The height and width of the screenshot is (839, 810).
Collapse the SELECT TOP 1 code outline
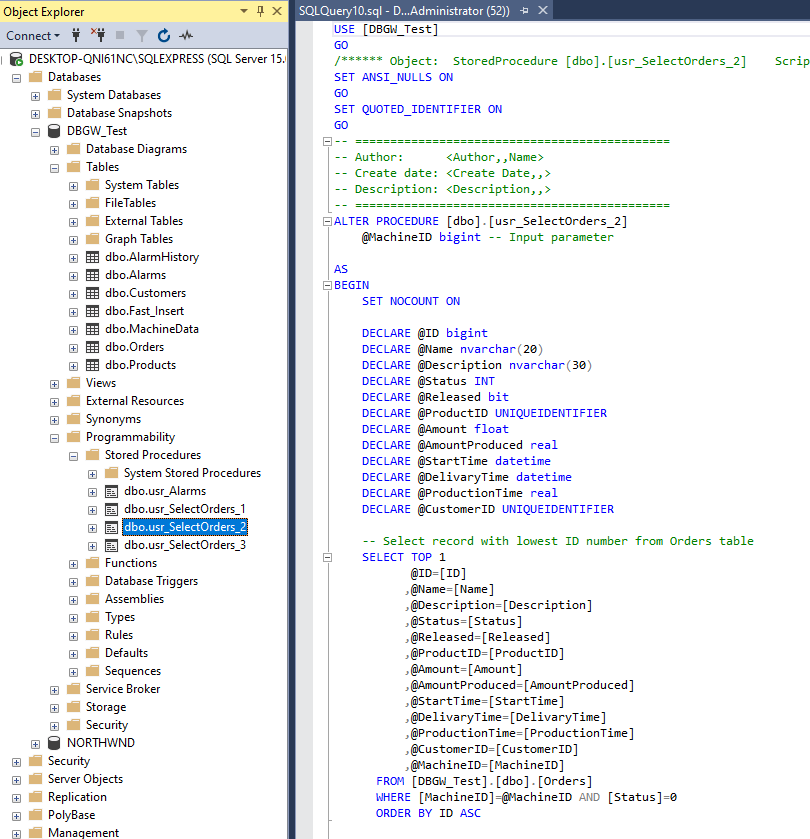click(x=327, y=558)
